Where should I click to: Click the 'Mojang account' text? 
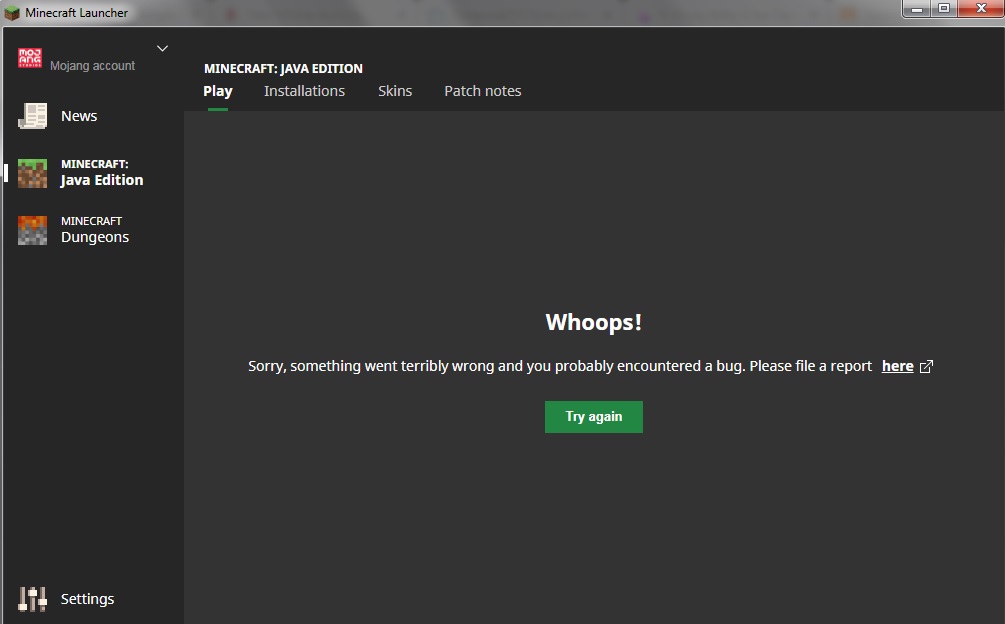coord(92,65)
